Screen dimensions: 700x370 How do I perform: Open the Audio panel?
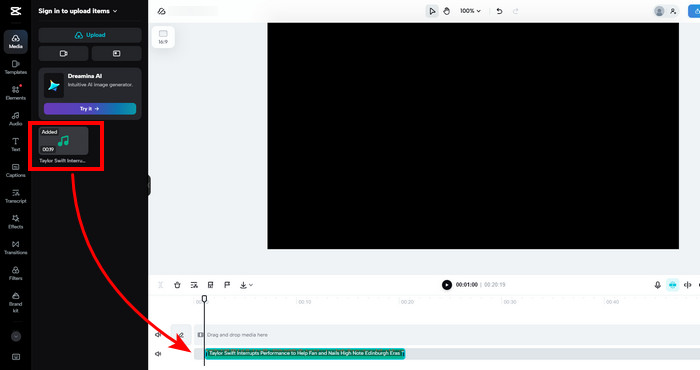tap(16, 119)
